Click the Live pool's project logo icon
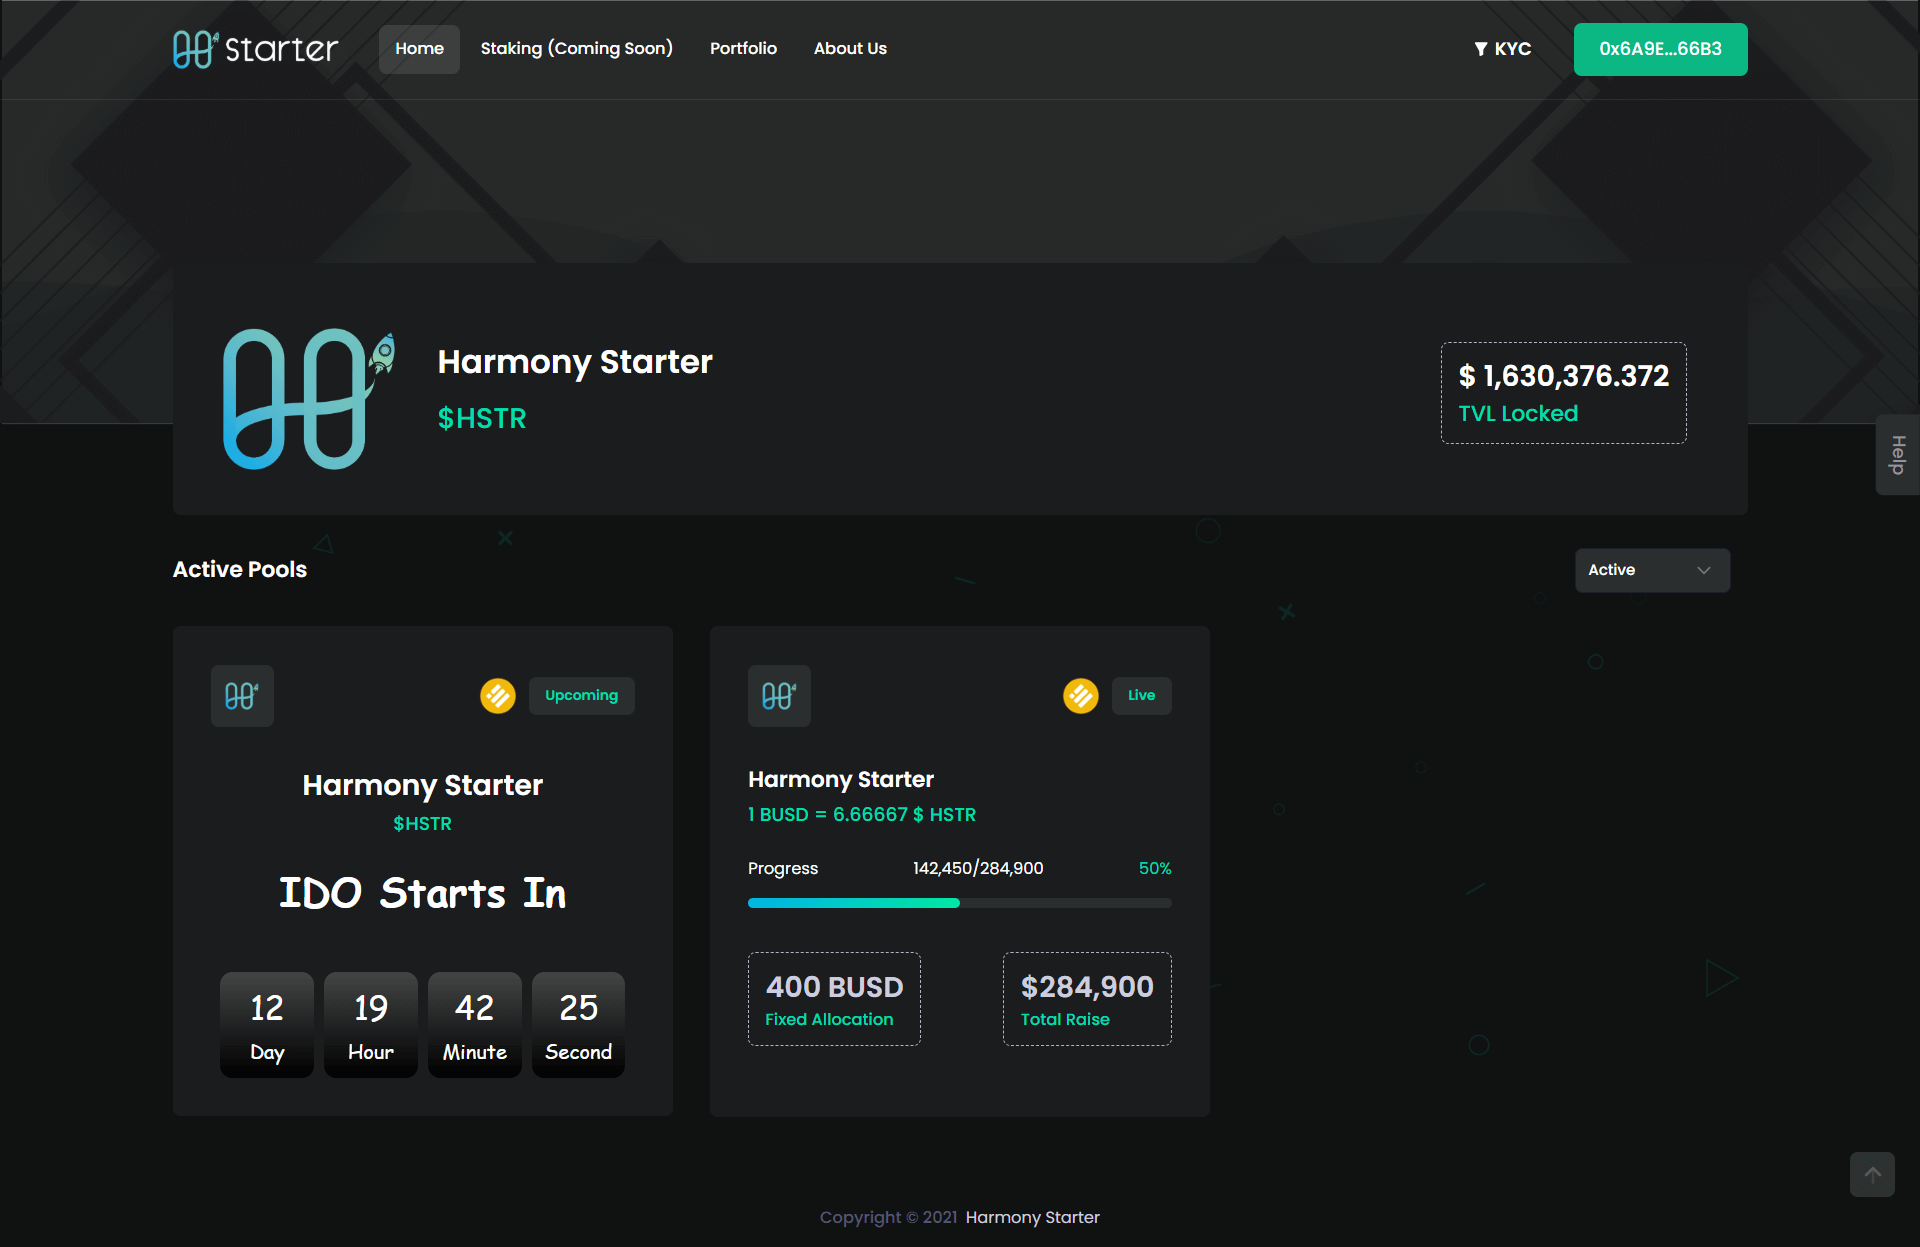 click(x=779, y=696)
